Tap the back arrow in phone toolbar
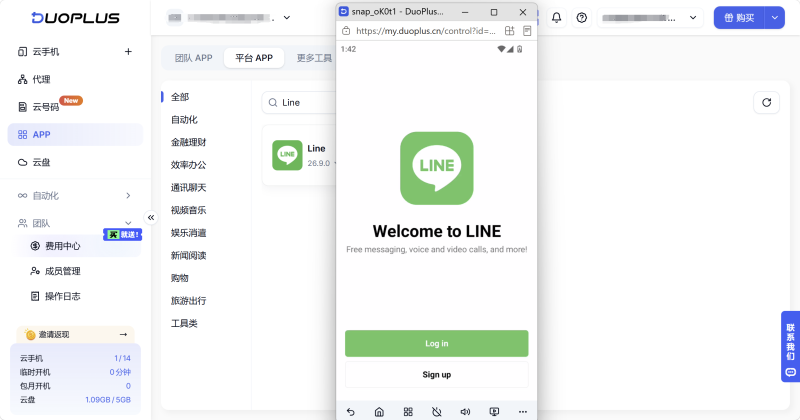Viewport: 800px width, 420px height. (351, 412)
